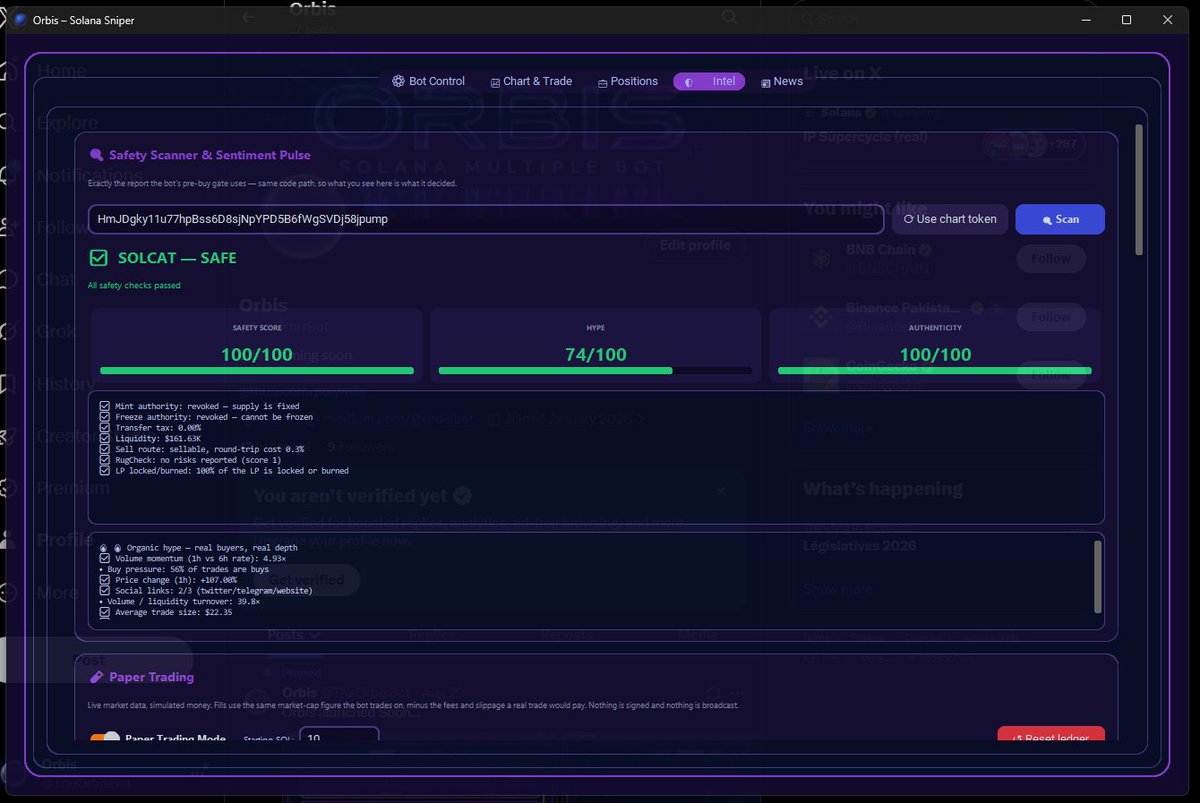The height and width of the screenshot is (803, 1200).
Task: Click the 'Safety Scanner & Sentiment Pulse' heading
Action: (x=210, y=155)
